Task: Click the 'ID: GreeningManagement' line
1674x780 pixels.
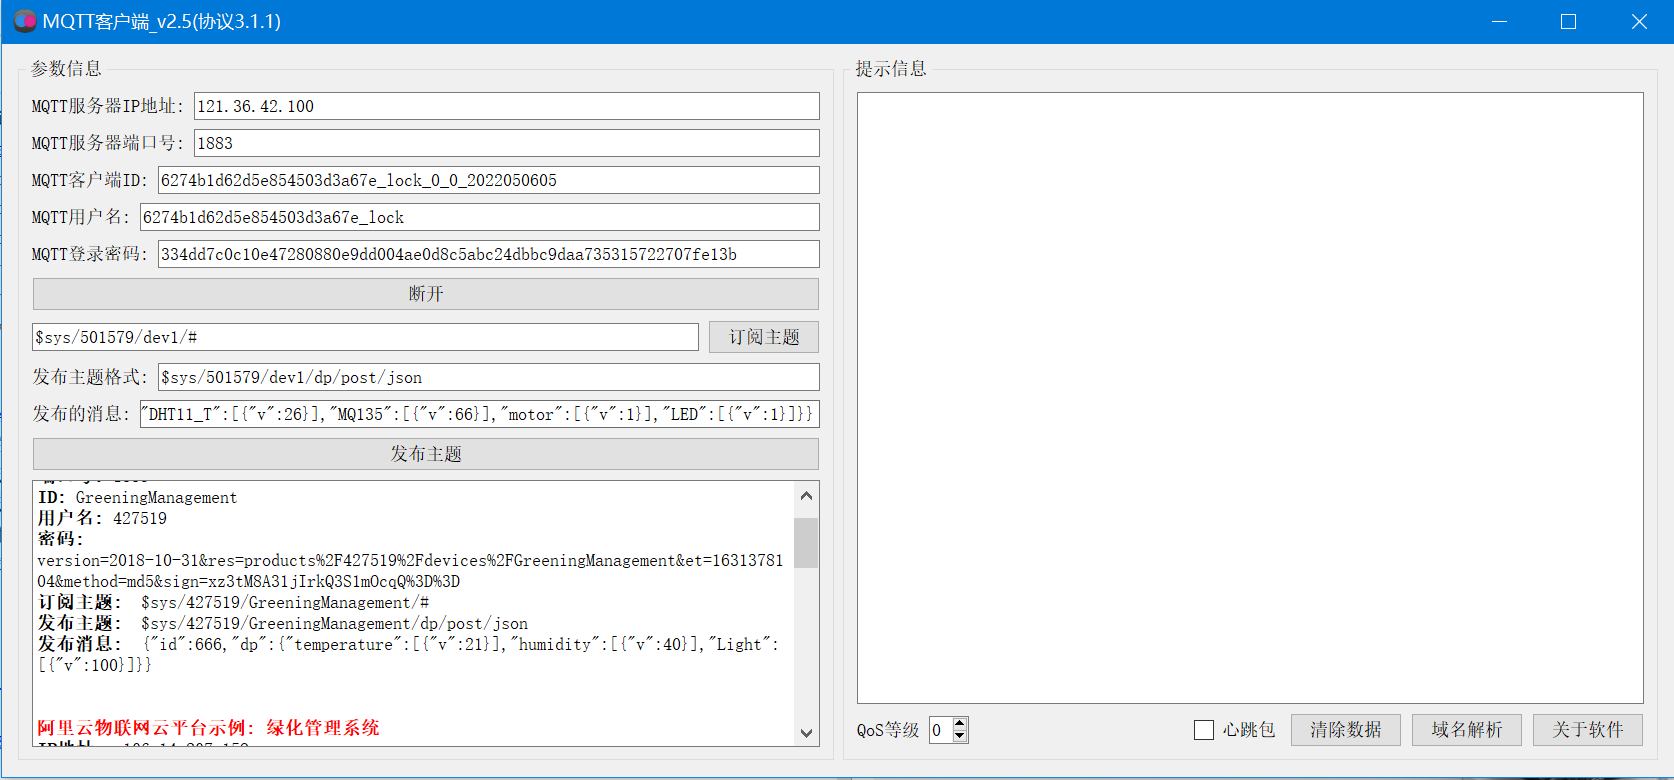Action: (x=138, y=498)
